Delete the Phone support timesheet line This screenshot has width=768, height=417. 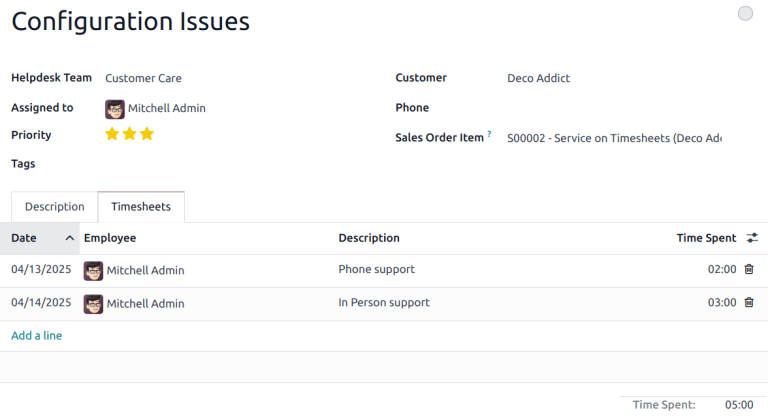749,269
